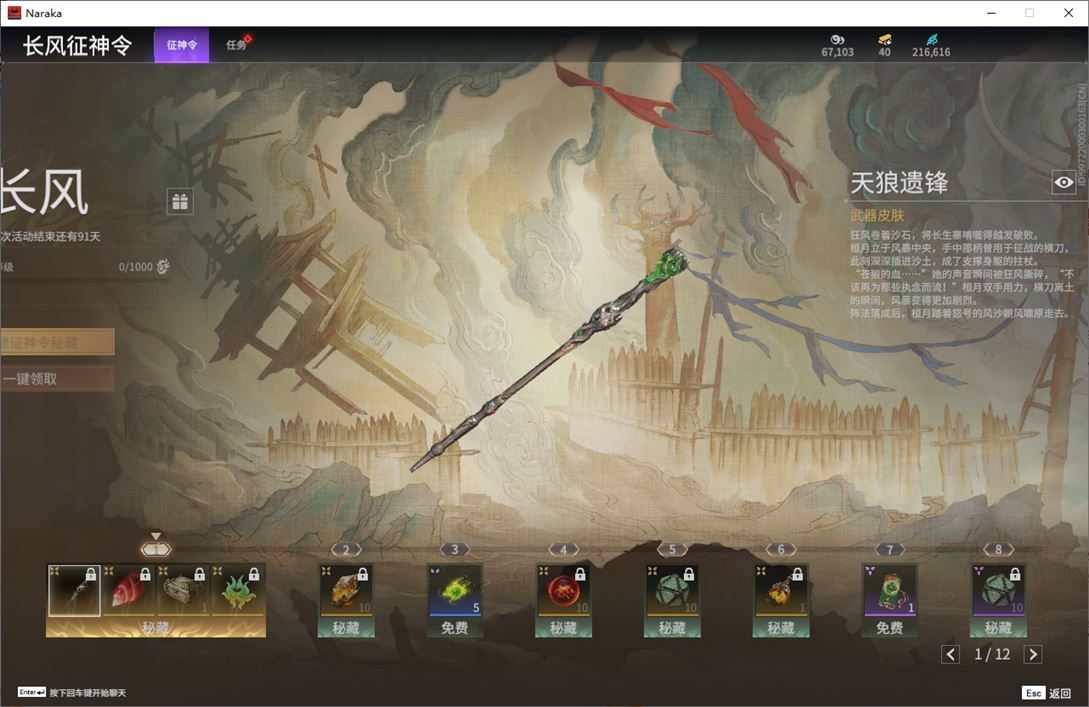Select the level 7 free green pouch reward

click(x=890, y=590)
